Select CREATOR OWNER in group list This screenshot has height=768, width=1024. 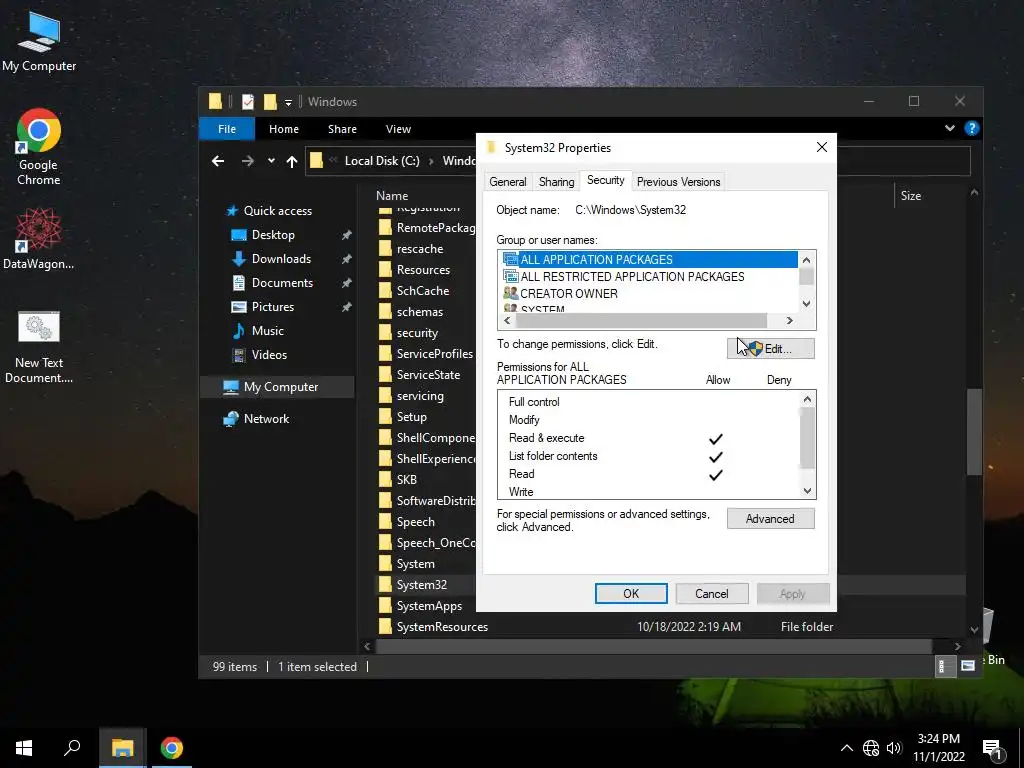click(569, 293)
